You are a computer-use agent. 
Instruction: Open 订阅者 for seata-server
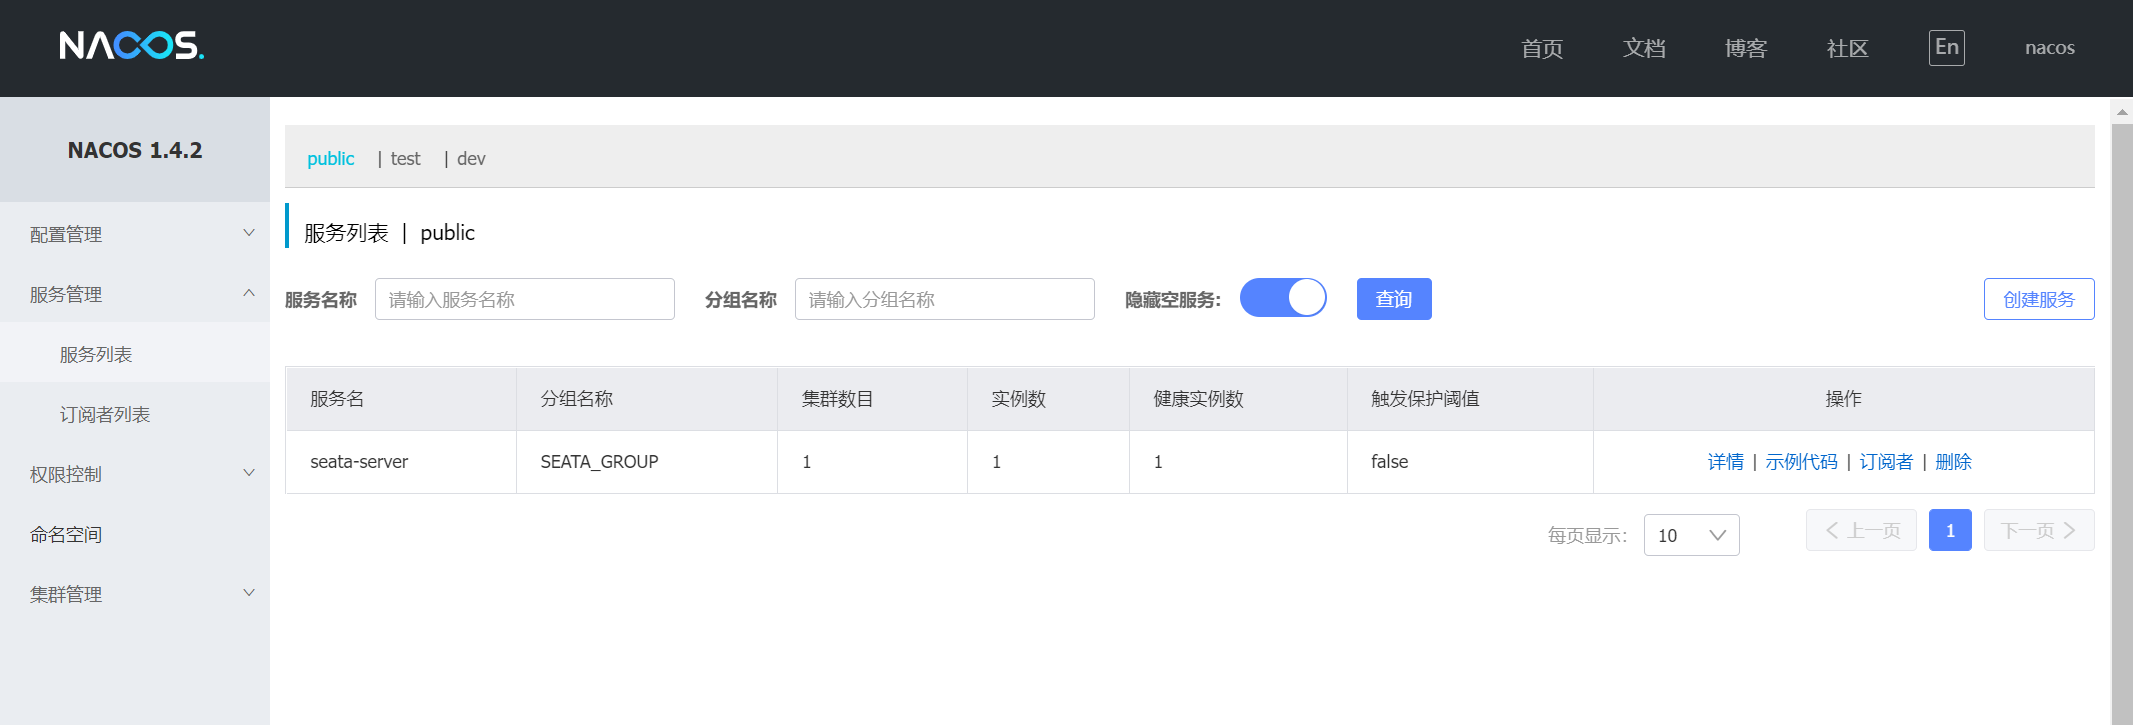[1886, 462]
